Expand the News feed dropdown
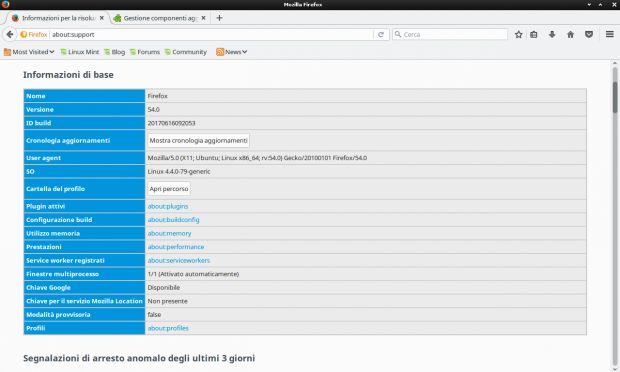620x372 pixels. (x=231, y=52)
